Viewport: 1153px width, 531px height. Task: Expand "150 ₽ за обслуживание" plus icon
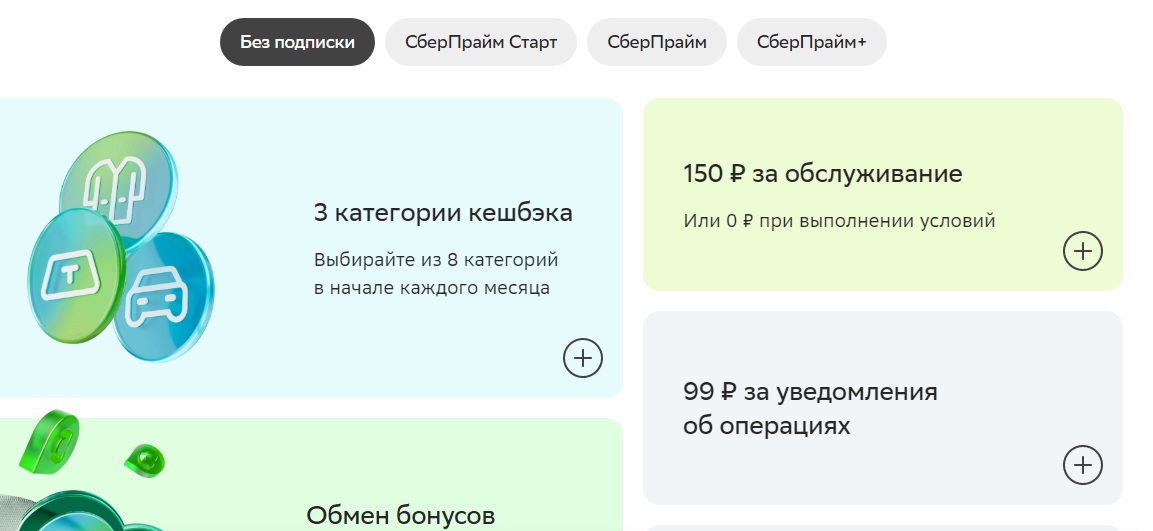(1083, 251)
